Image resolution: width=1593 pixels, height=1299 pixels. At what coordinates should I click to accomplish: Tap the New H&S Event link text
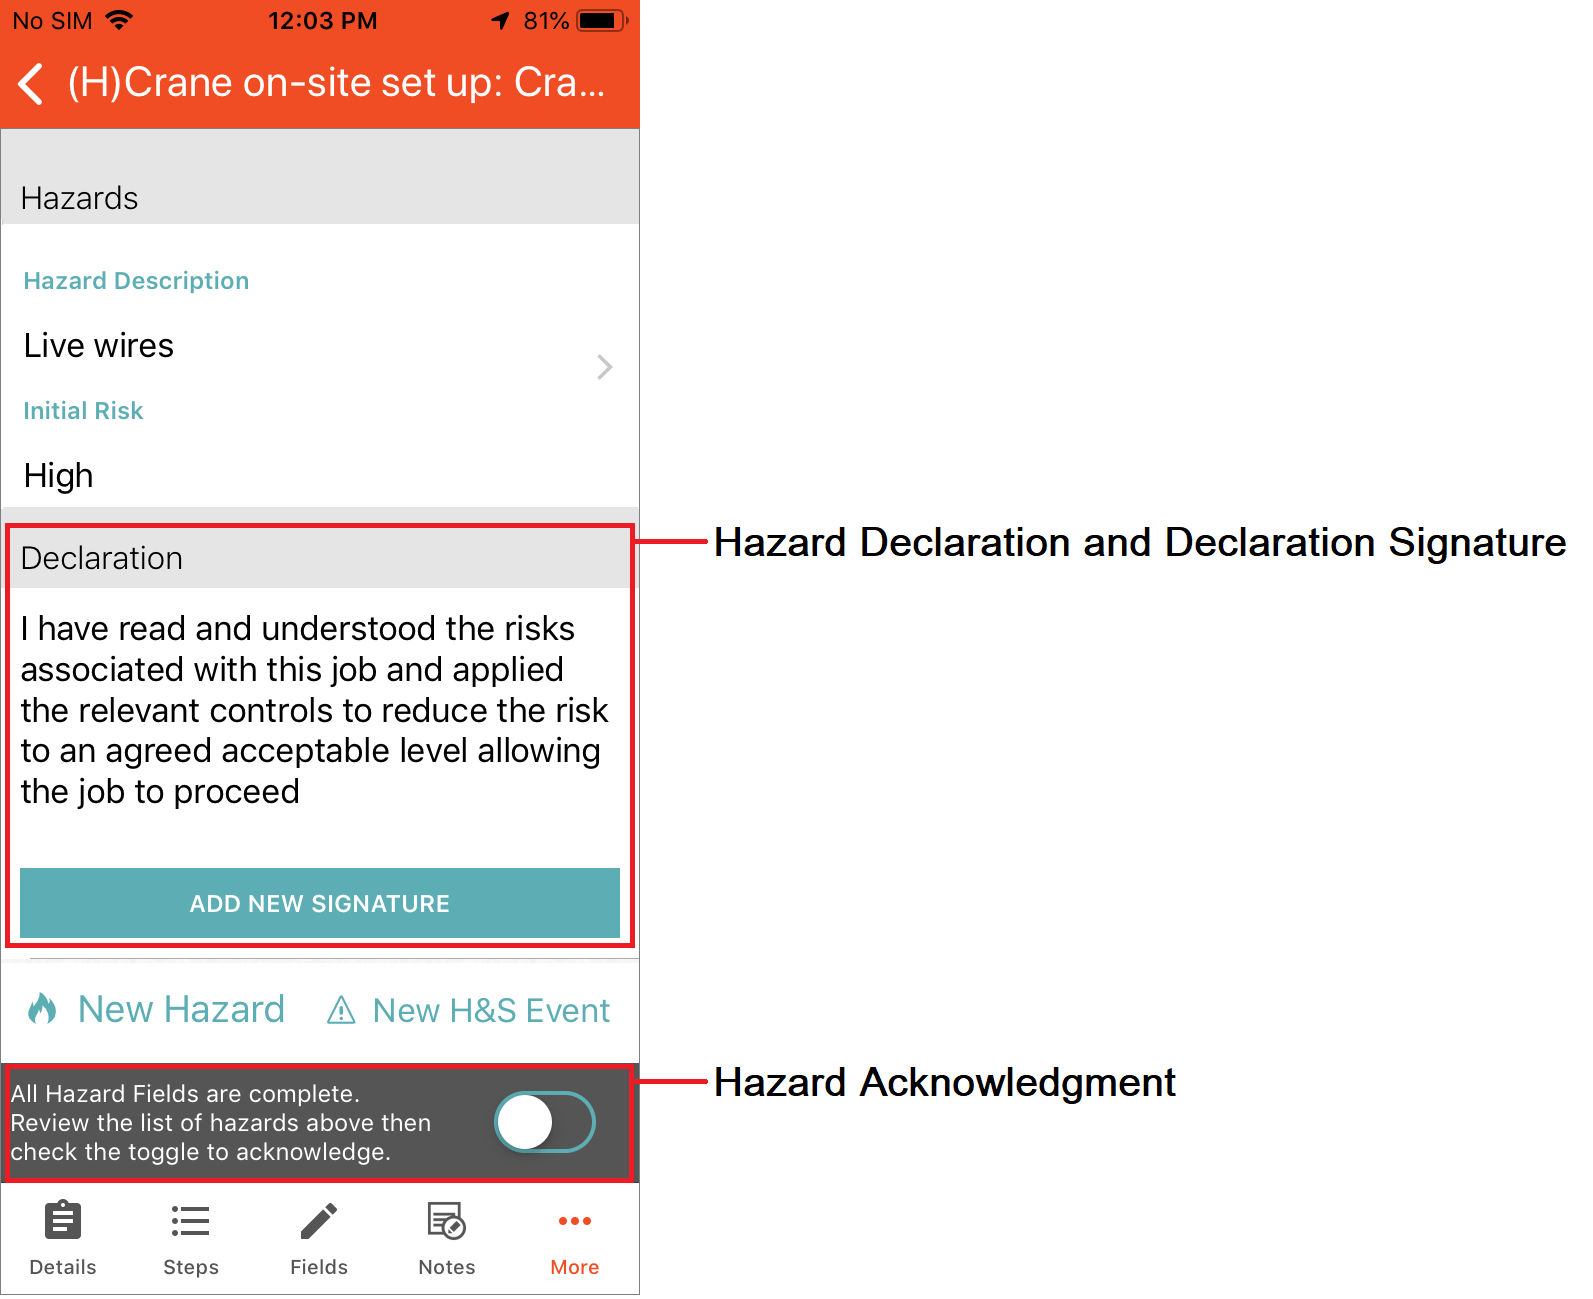tap(491, 1010)
